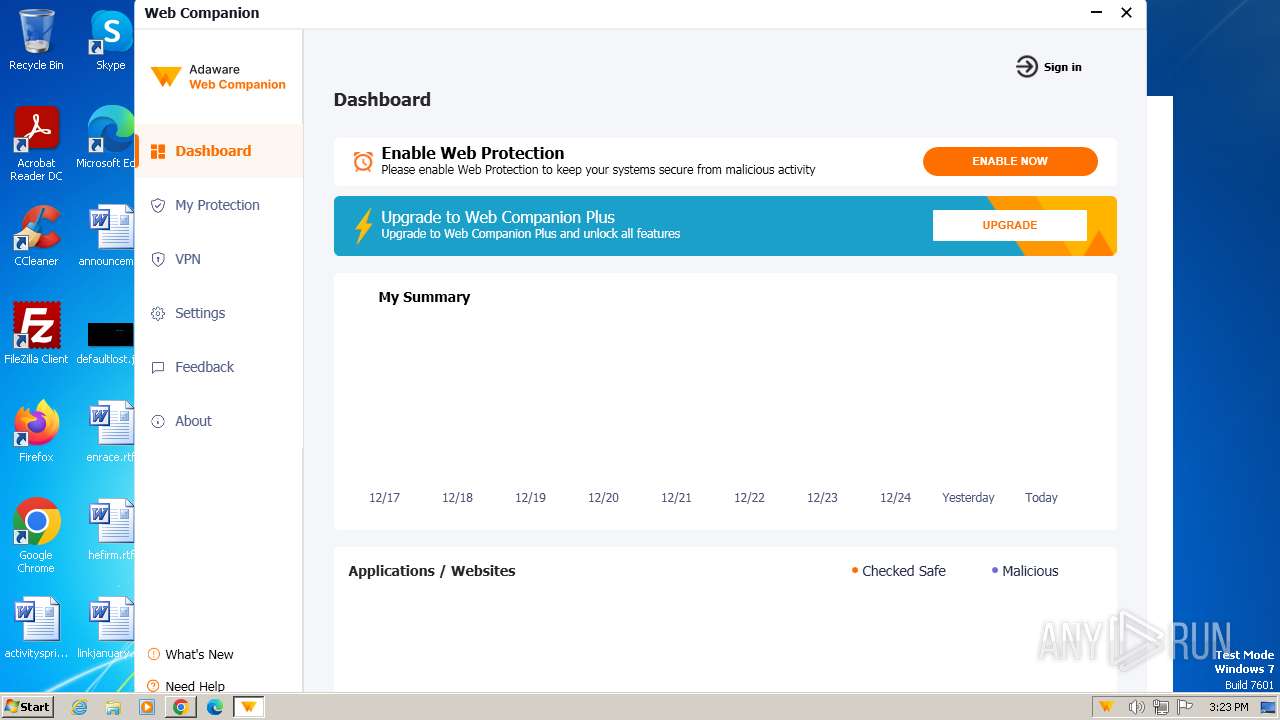1280x720 pixels.
Task: Open the Skype desktop shortcut
Action: (111, 40)
